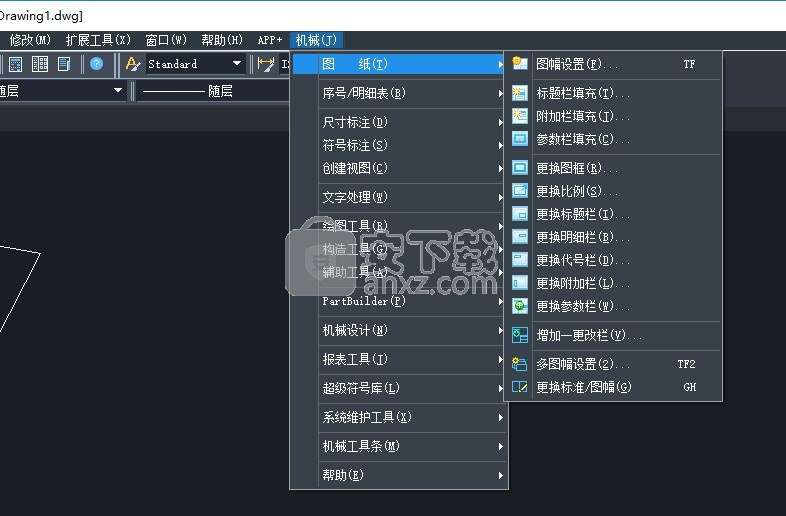Choose 更换代号栏(D)... menu item
This screenshot has height=516, width=786.
tap(613, 260)
